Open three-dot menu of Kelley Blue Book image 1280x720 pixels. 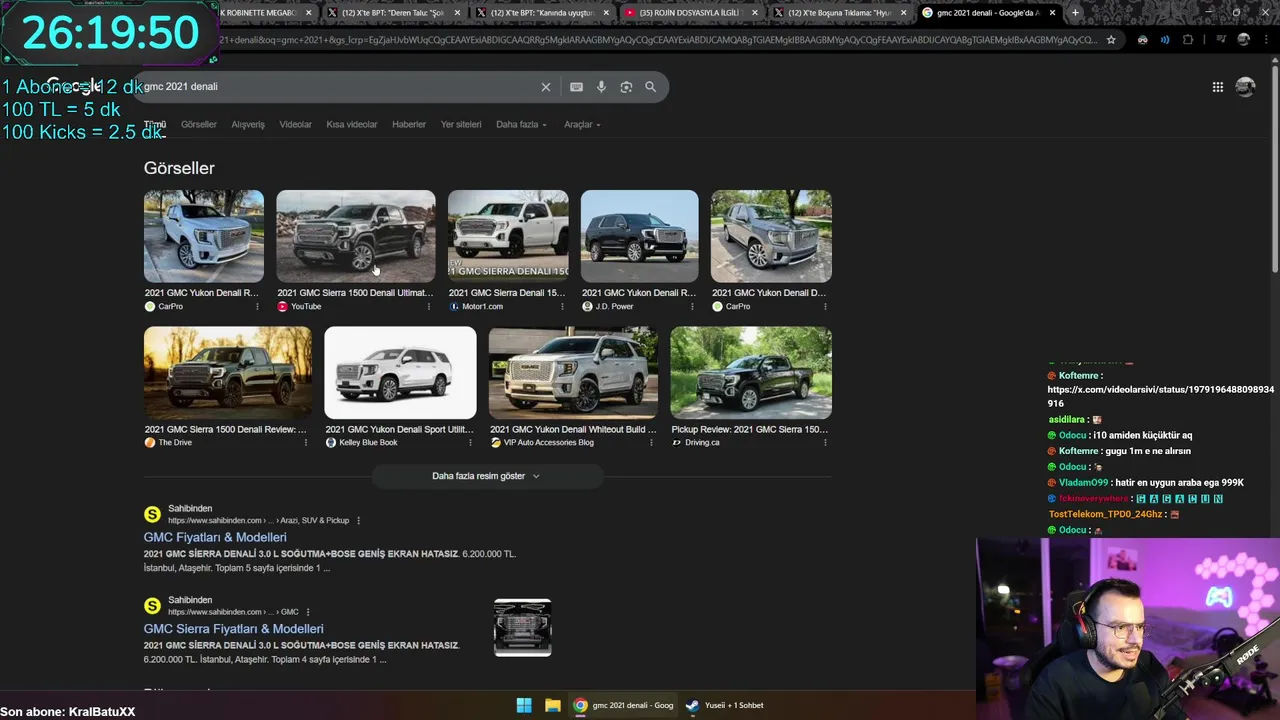tap(470, 443)
